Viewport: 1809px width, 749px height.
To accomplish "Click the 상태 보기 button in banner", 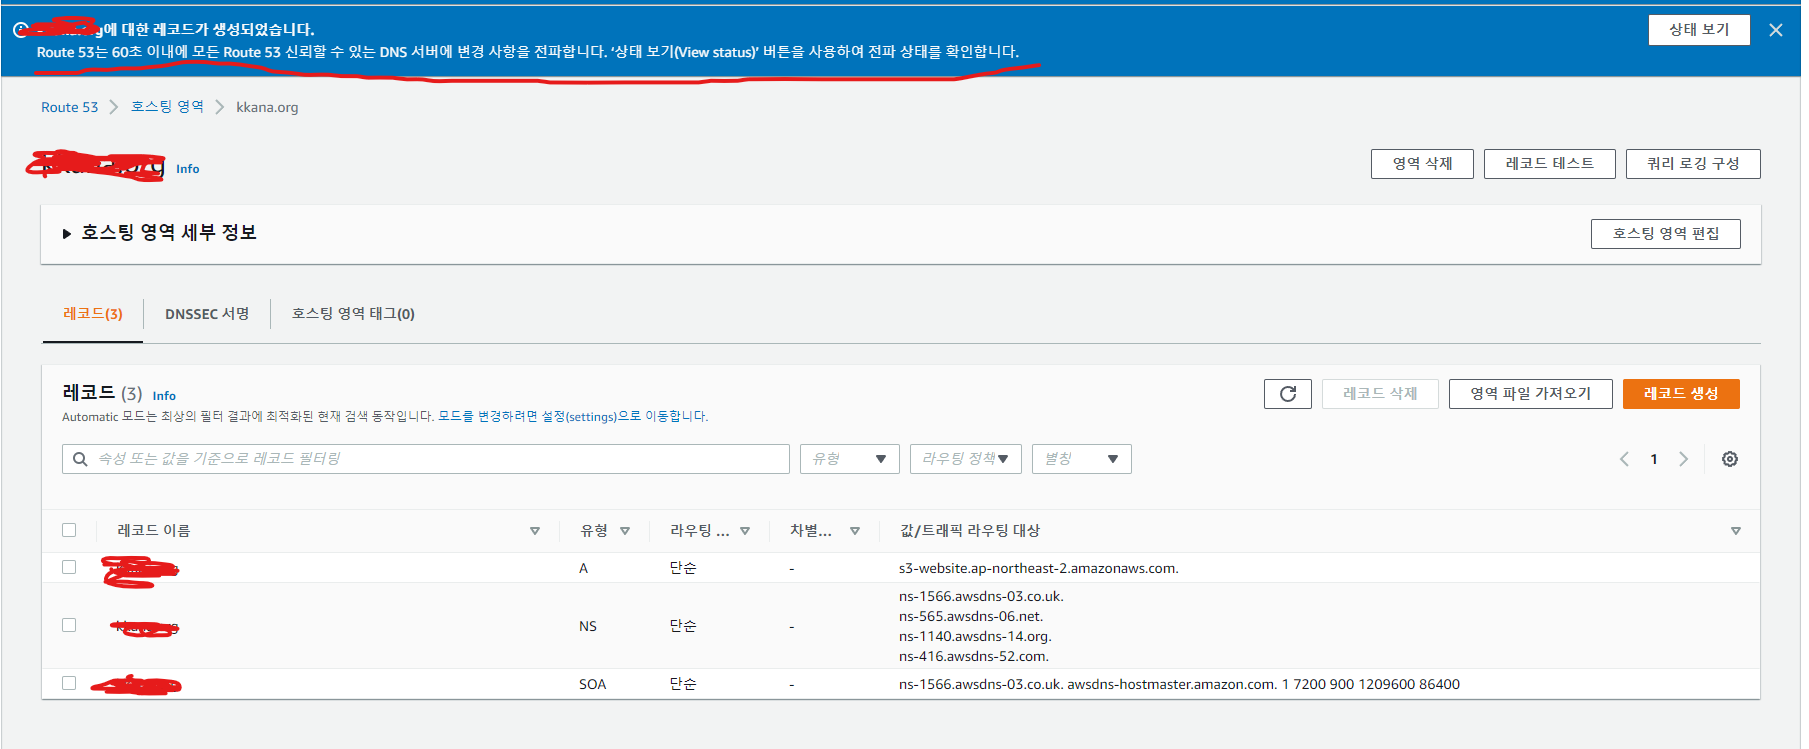I will pyautogui.click(x=1699, y=30).
